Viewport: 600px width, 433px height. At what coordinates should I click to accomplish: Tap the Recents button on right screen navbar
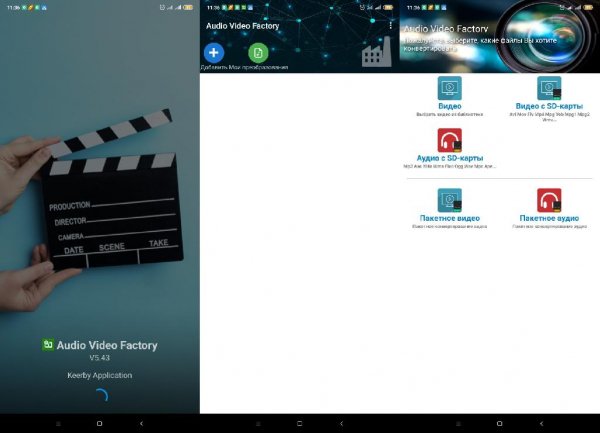click(458, 423)
